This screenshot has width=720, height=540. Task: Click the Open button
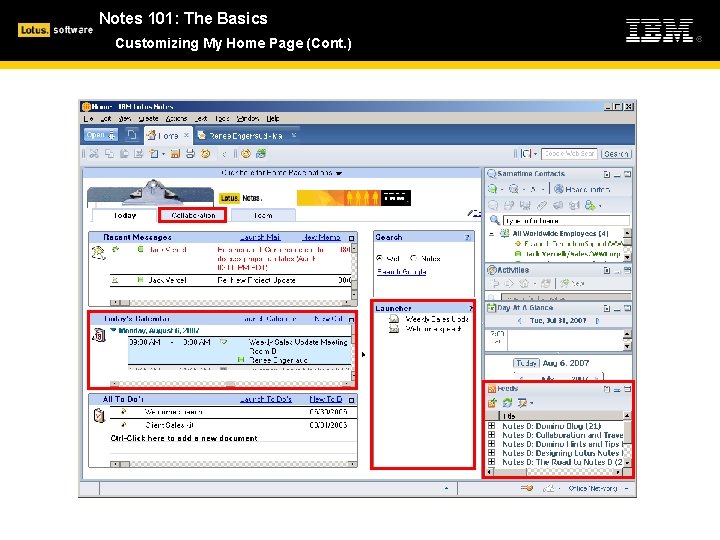pyautogui.click(x=101, y=135)
